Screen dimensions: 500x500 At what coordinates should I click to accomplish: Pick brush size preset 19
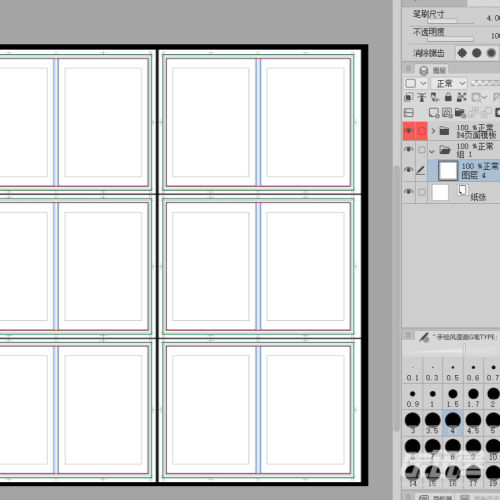pyautogui.click(x=493, y=476)
